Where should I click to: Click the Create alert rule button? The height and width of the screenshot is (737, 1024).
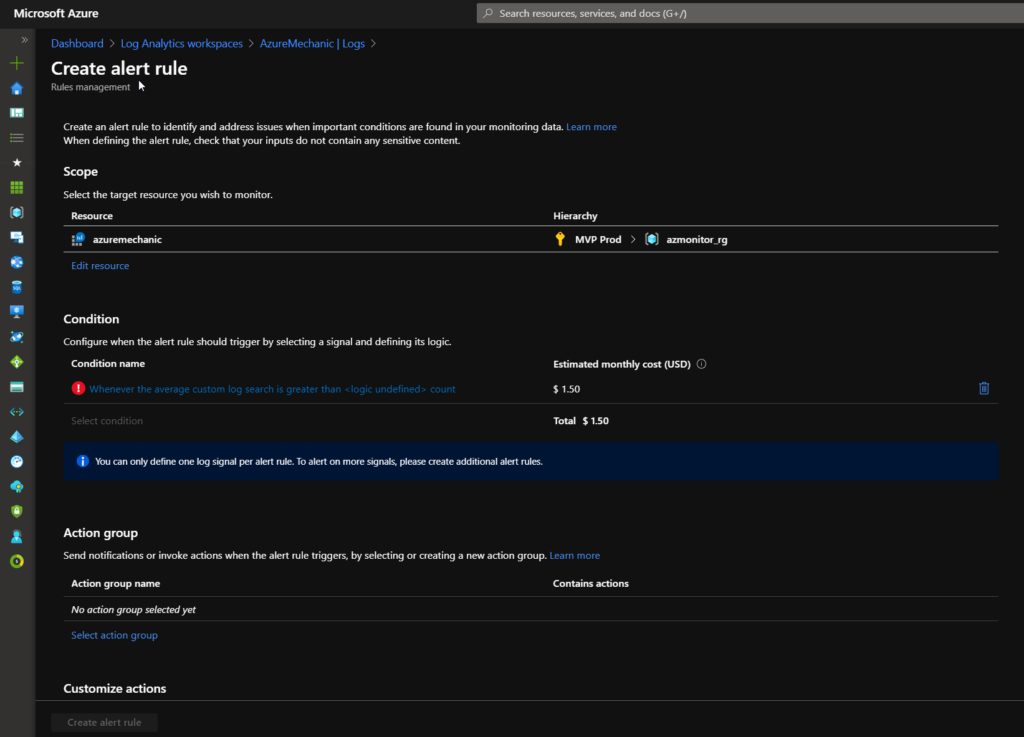point(104,722)
